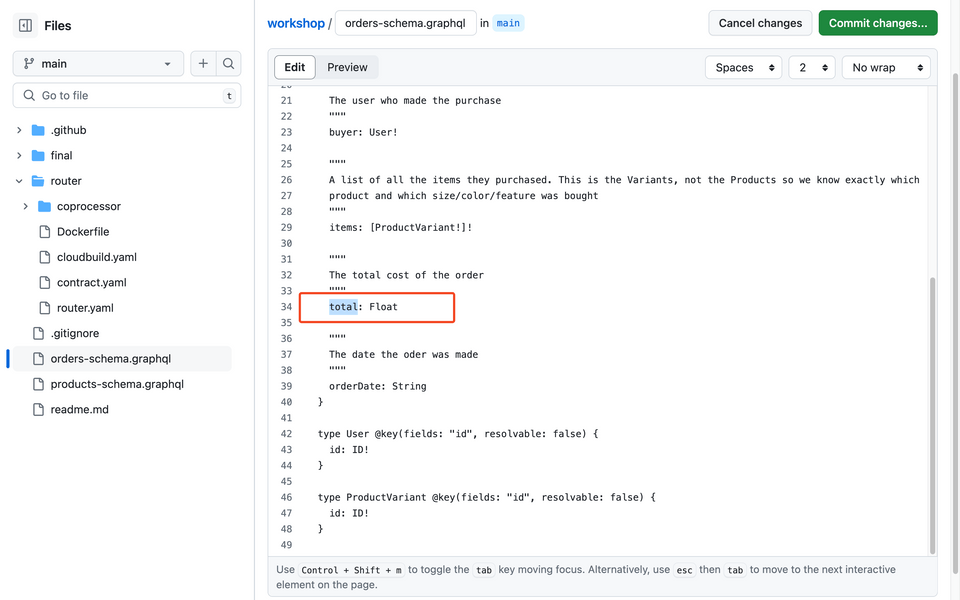
Task: Click the readme.md file icon
Action: pos(38,410)
